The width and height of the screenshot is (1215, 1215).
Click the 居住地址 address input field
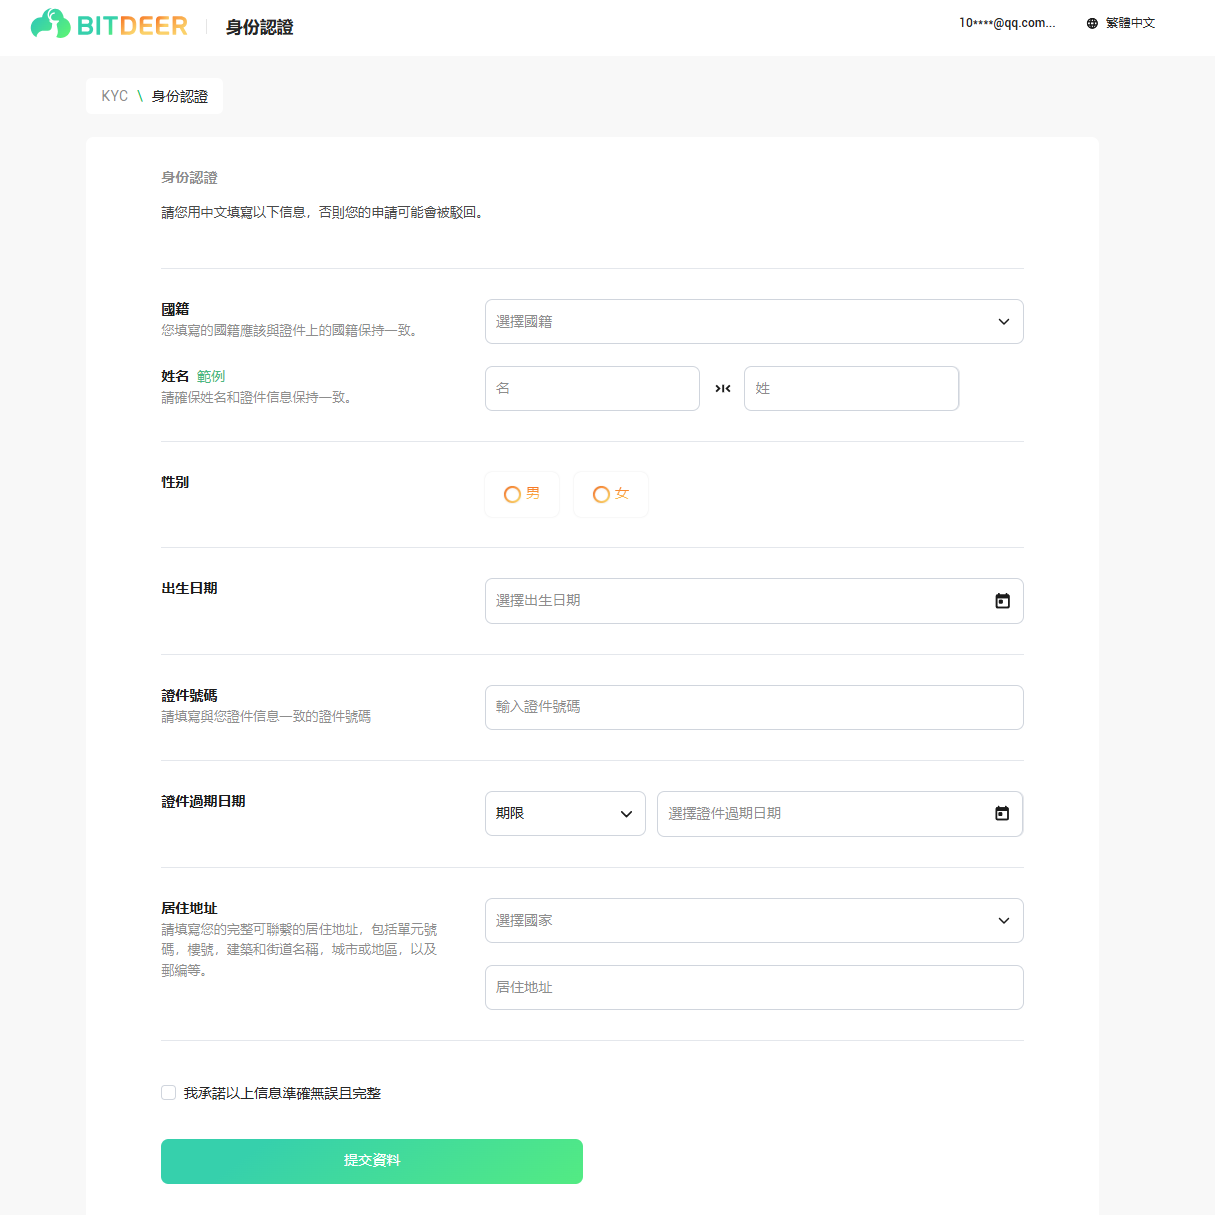coord(754,988)
